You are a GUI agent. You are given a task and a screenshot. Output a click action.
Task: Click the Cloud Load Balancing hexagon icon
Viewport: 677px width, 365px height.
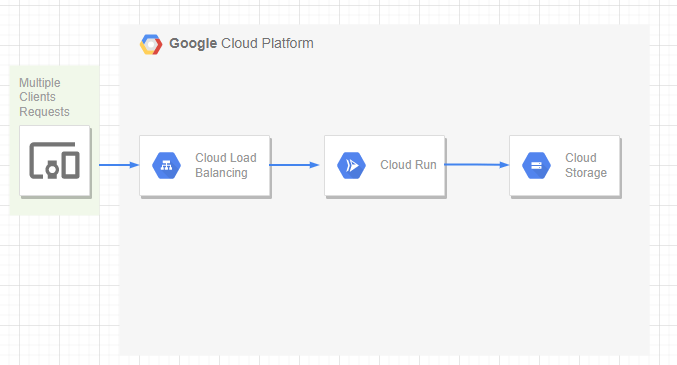pyautogui.click(x=167, y=165)
